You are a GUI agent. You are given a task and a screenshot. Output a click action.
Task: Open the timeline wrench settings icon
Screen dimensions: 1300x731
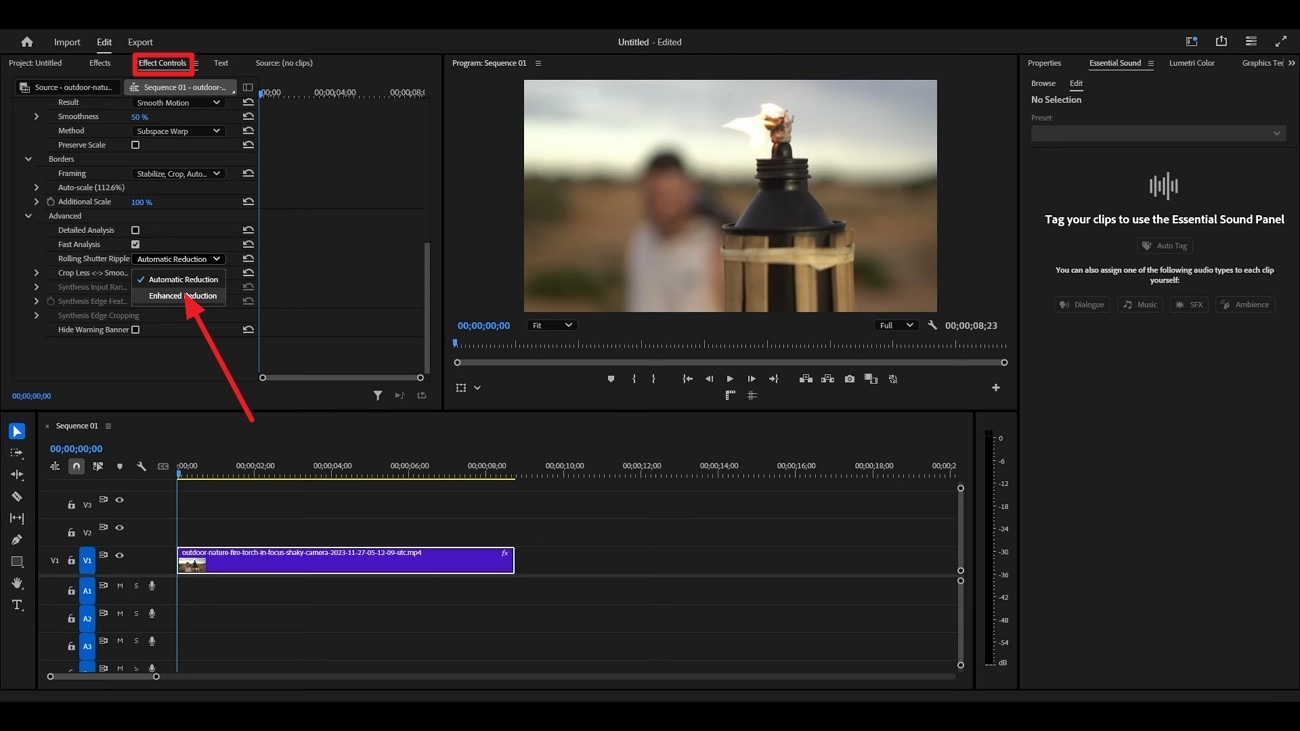pyautogui.click(x=142, y=465)
